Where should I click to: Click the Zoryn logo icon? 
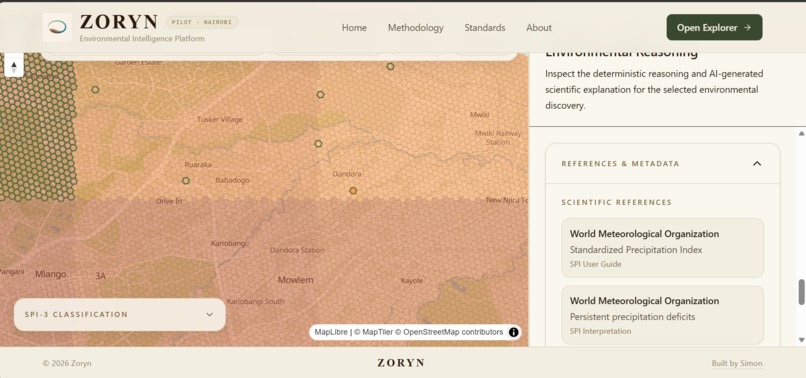[57, 27]
